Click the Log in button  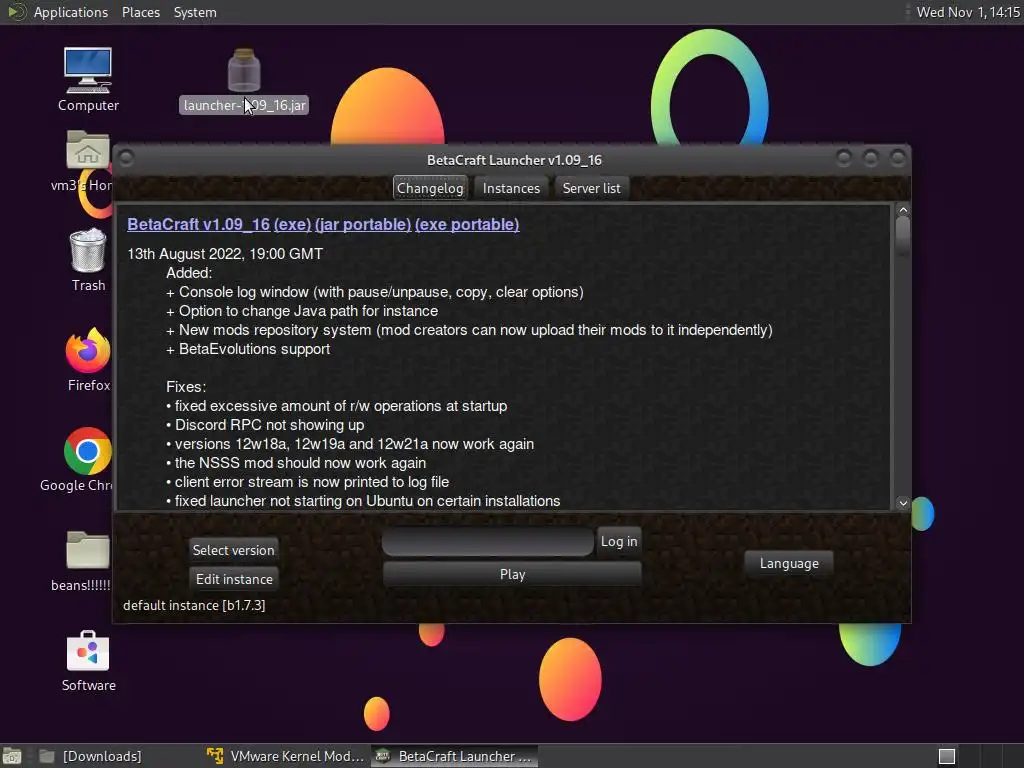(x=618, y=541)
